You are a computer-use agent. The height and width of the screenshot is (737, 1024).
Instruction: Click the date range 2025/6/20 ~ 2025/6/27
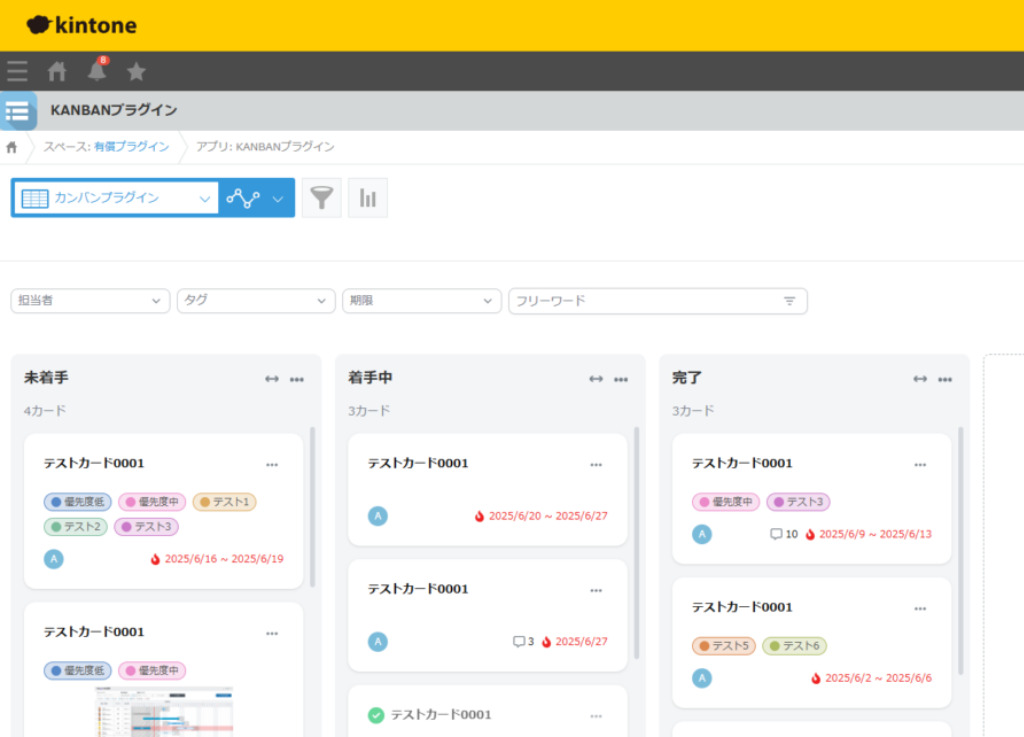(x=548, y=516)
